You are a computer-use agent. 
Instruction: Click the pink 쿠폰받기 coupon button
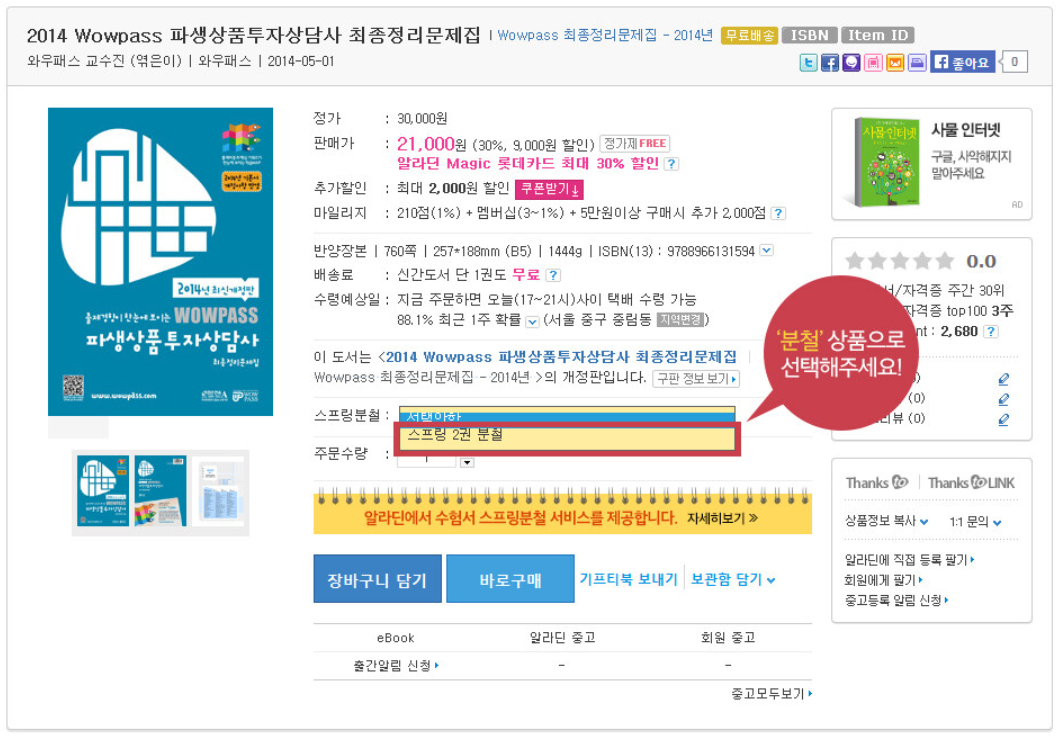(x=549, y=189)
